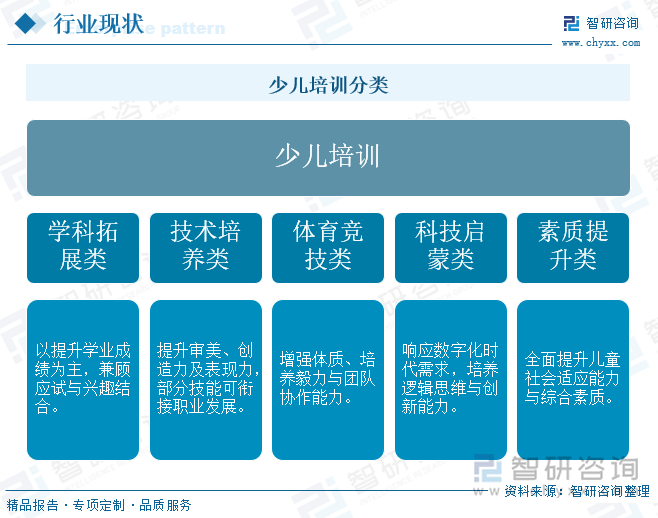Select the 行业现状 heading text

99,24
